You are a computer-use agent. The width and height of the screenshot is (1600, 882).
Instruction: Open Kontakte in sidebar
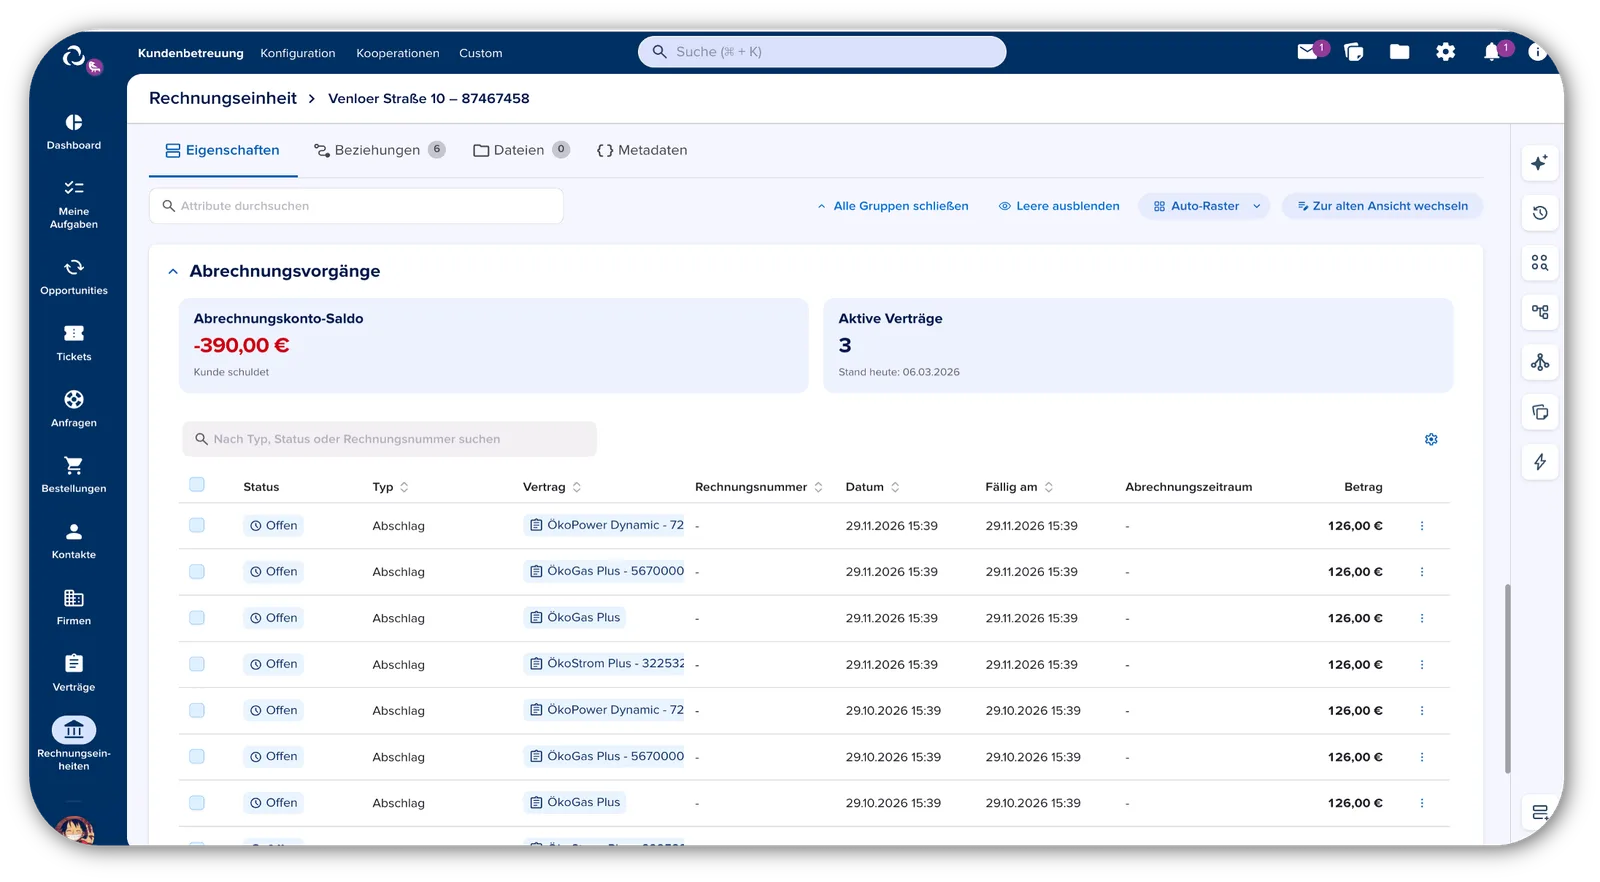tap(74, 541)
